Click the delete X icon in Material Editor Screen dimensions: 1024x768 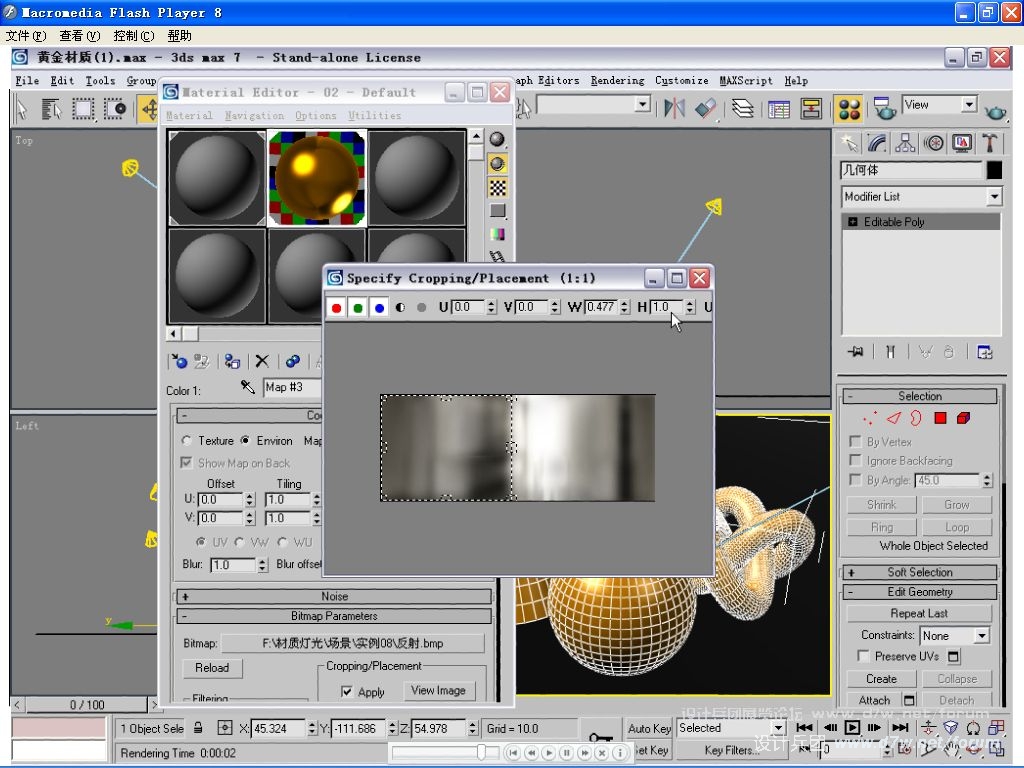[x=262, y=361]
